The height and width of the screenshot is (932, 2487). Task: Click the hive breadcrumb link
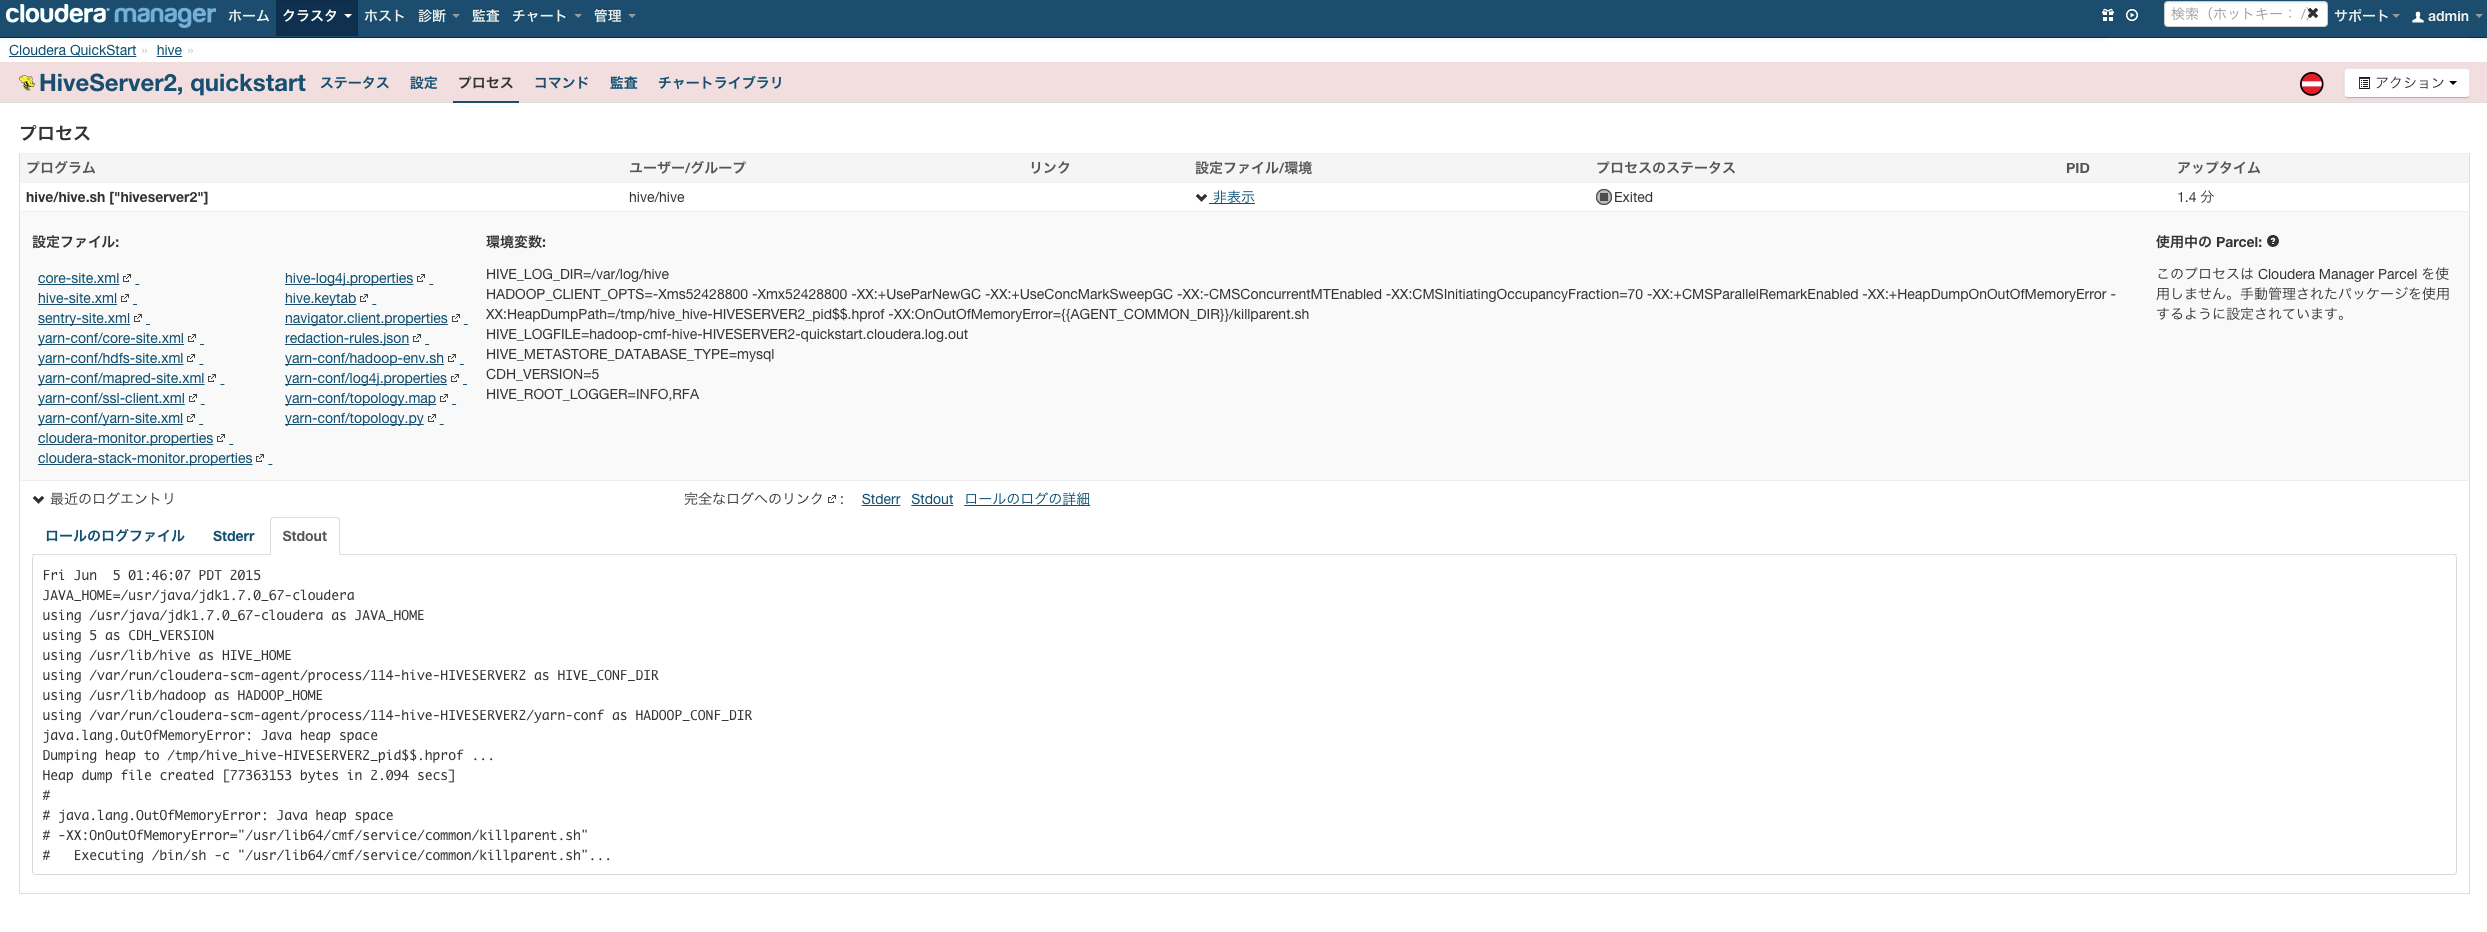(x=169, y=50)
